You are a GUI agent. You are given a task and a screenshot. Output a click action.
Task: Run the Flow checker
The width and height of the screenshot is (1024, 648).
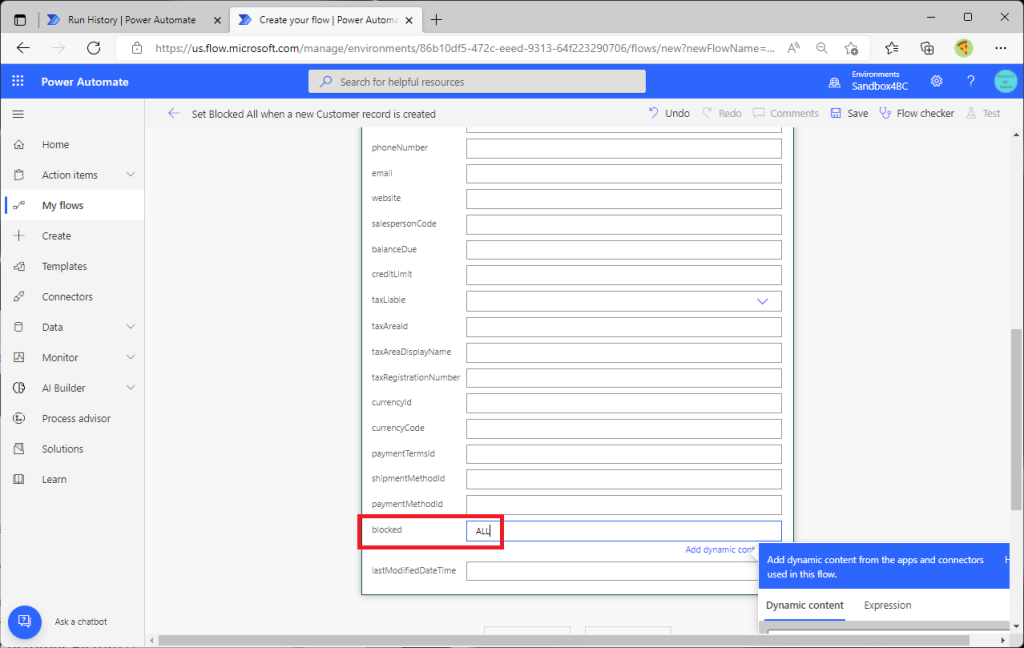pyautogui.click(x=916, y=113)
